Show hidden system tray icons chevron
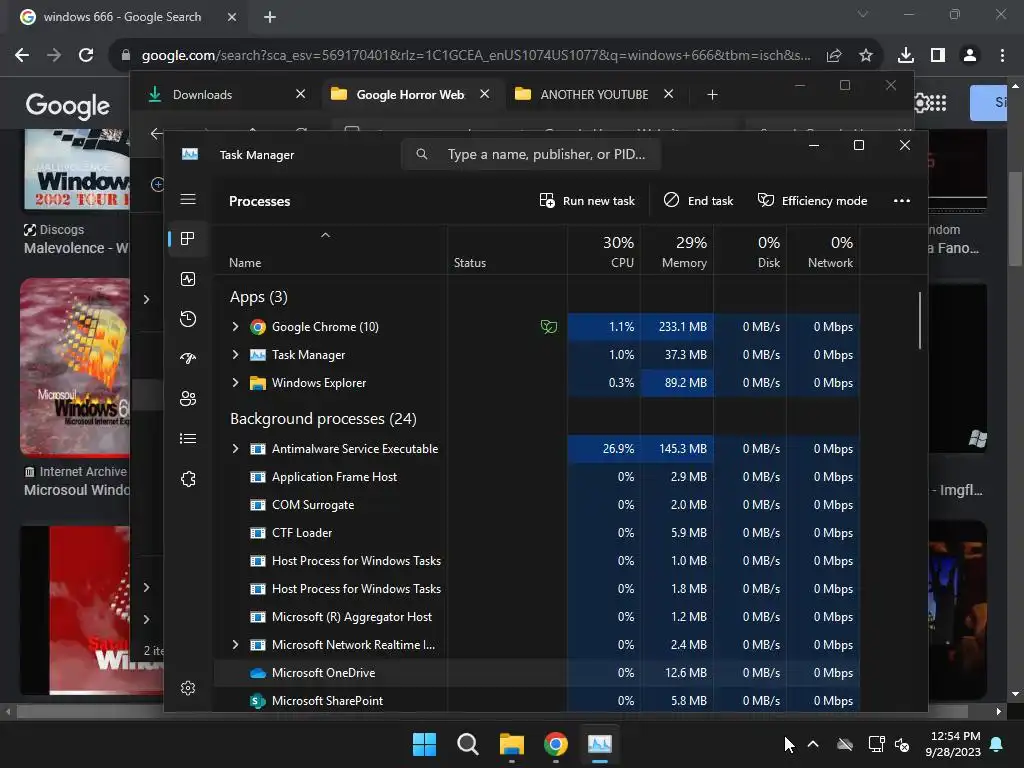 pos(813,744)
